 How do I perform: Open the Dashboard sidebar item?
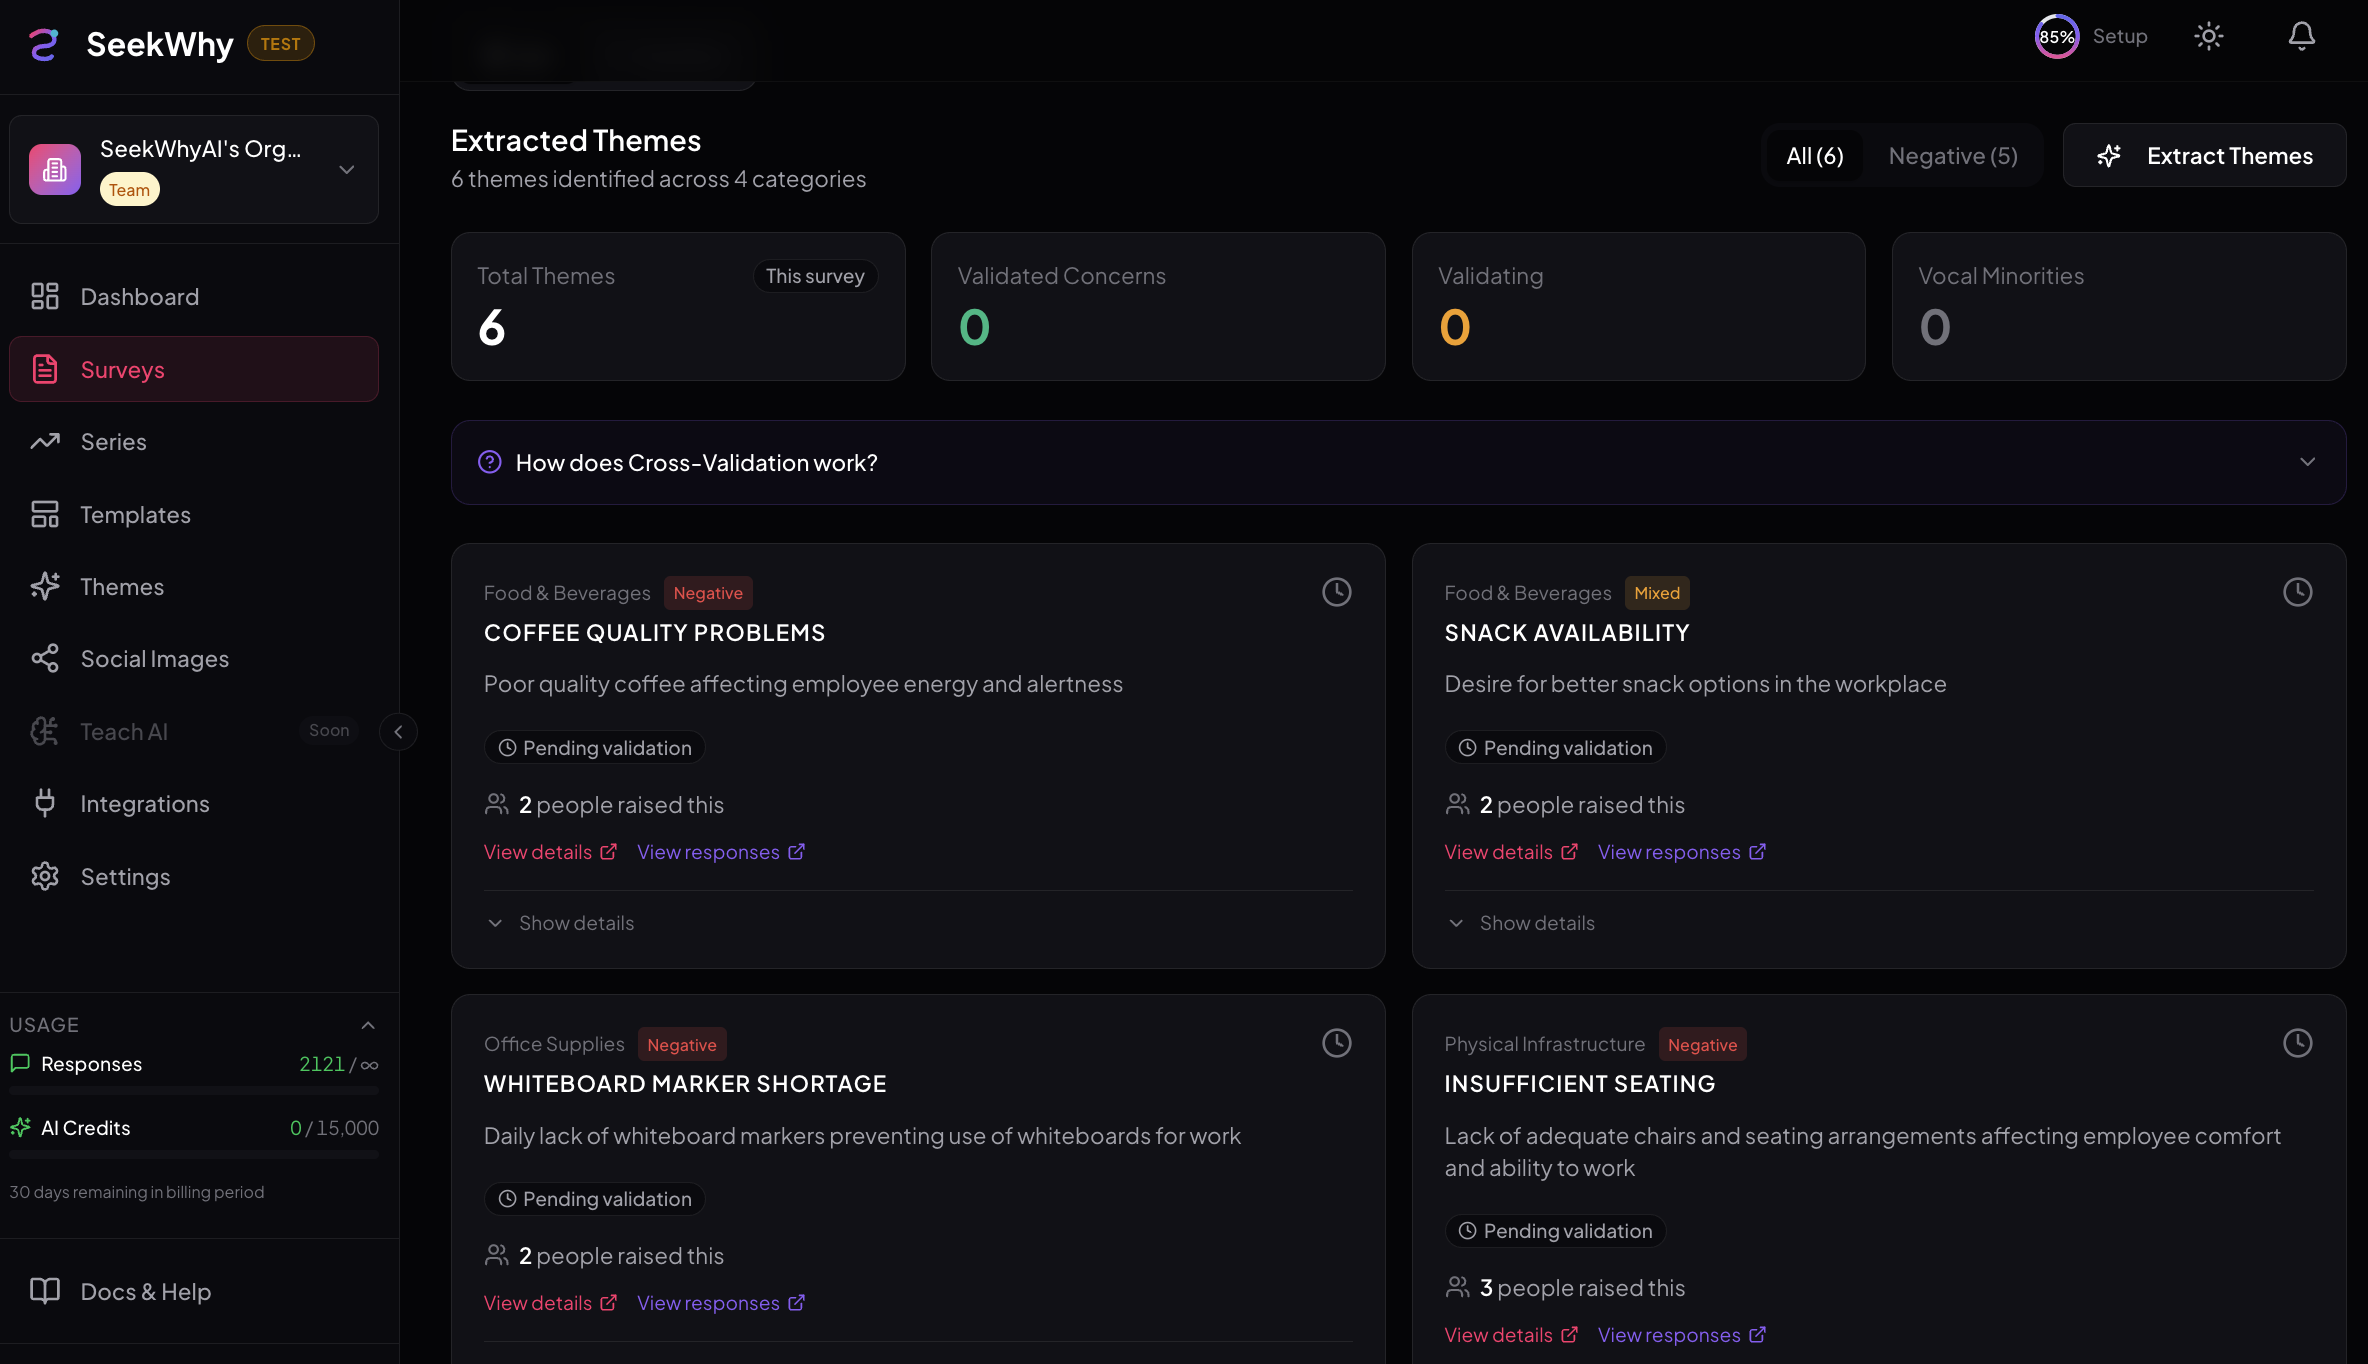(139, 297)
